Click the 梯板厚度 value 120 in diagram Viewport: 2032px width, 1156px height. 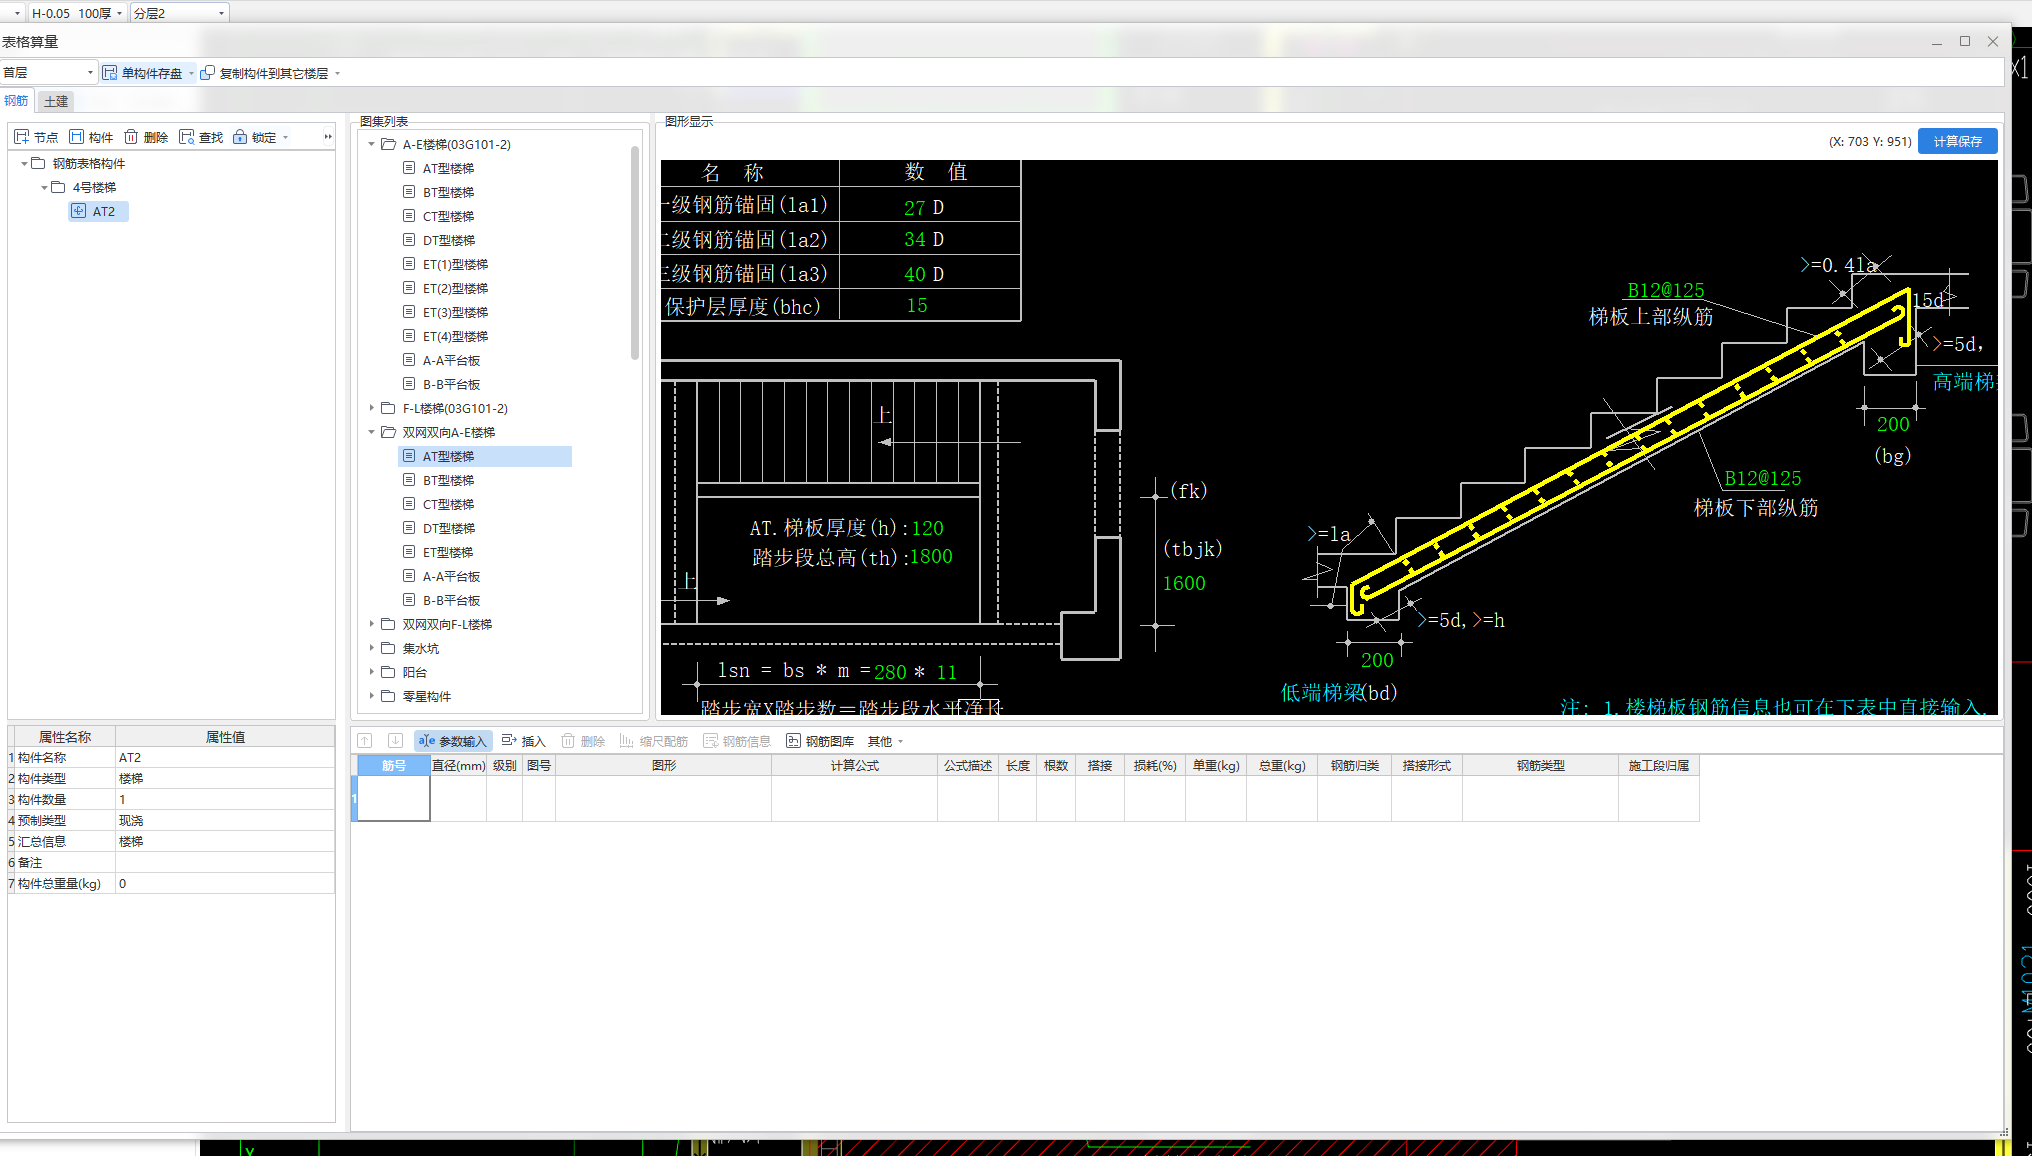click(927, 528)
